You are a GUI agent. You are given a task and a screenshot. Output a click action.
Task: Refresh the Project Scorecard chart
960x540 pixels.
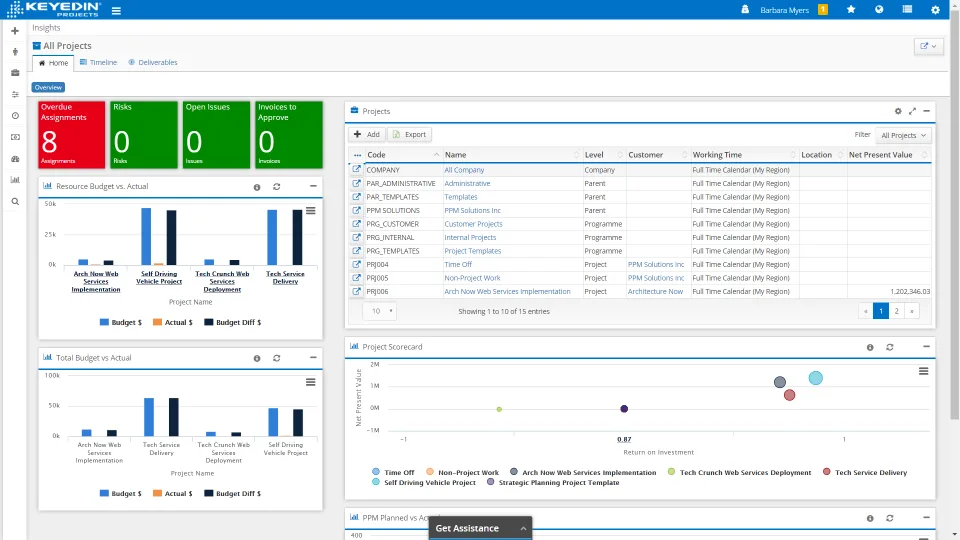(890, 347)
